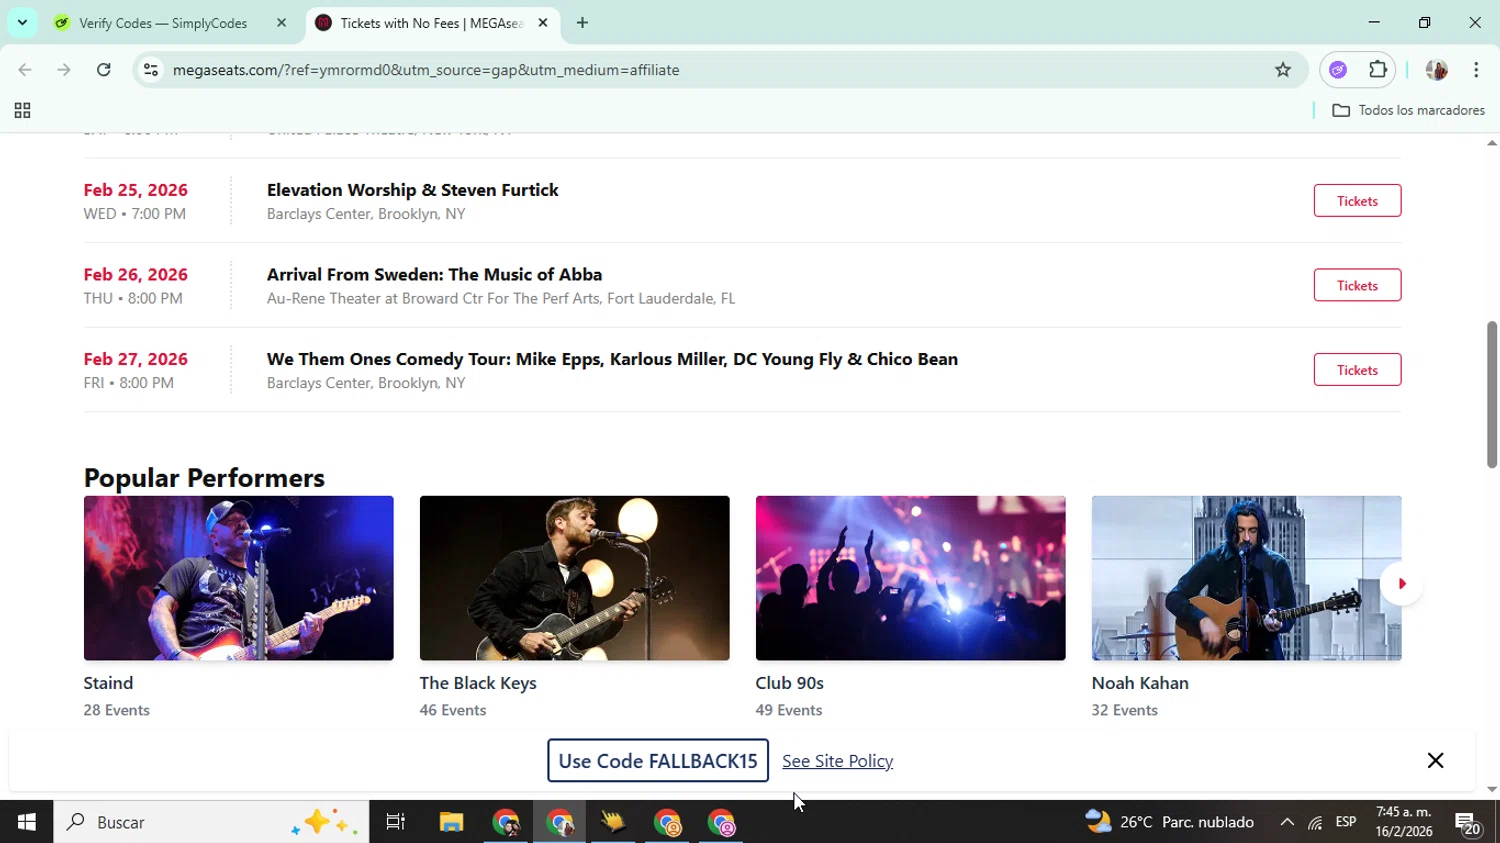This screenshot has width=1500, height=843.
Task: Open The Black Keys name link
Action: [x=478, y=683]
